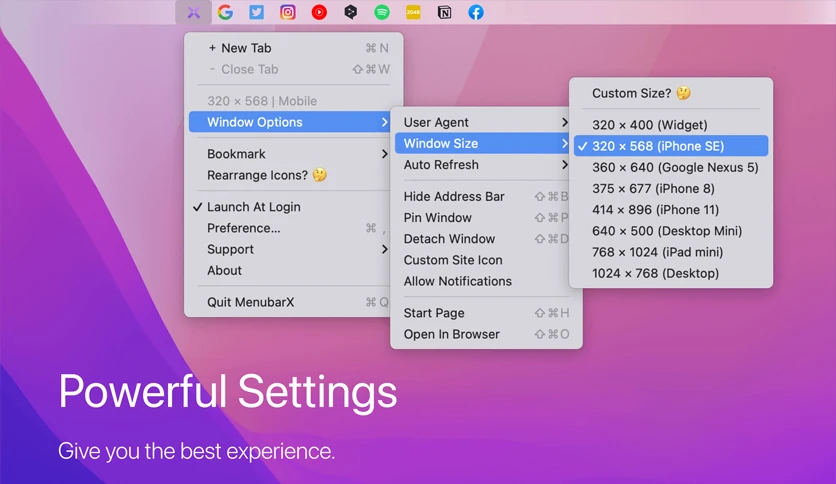Open the Google icon in the menu bar

click(x=225, y=12)
